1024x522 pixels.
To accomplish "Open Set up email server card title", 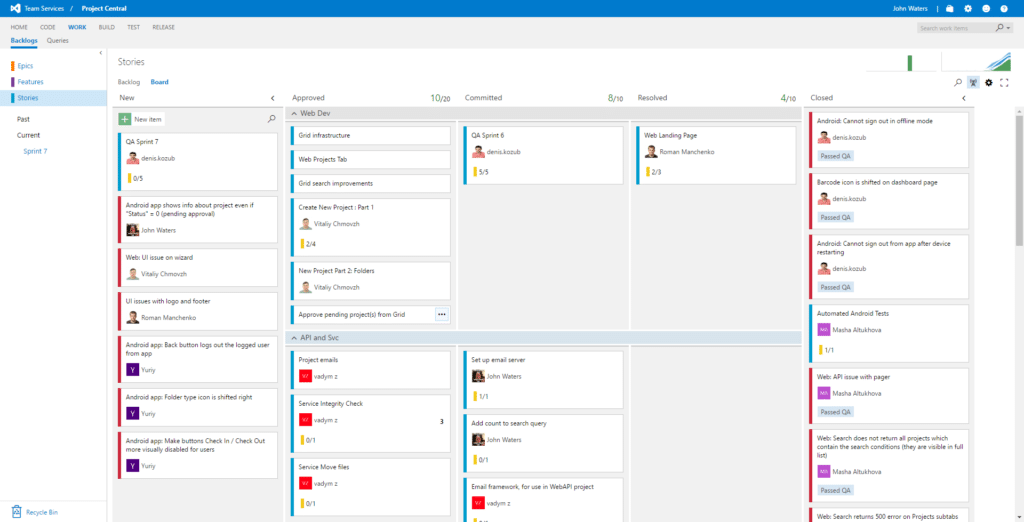I will coord(498,360).
